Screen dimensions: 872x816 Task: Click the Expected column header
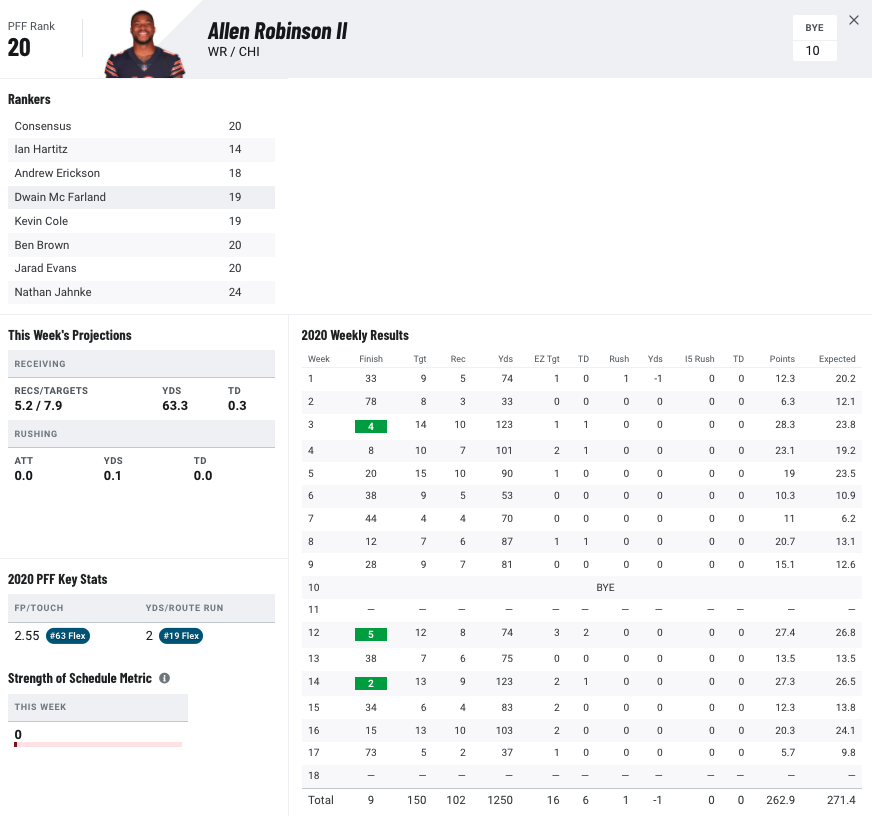(x=837, y=359)
